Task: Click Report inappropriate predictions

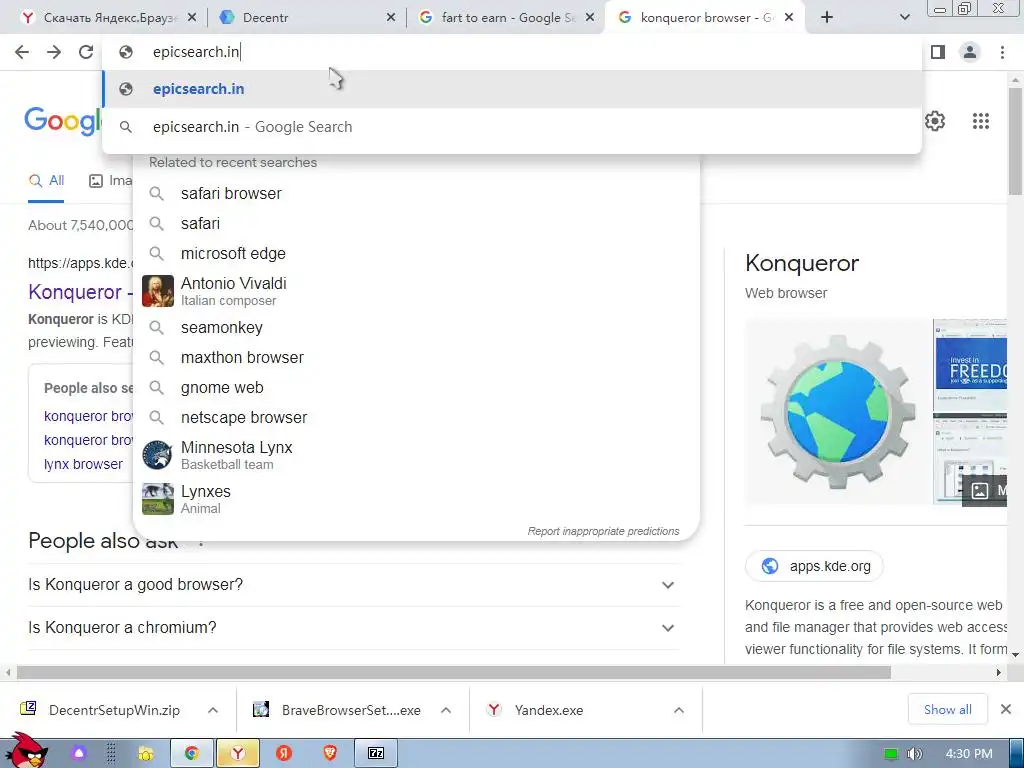Action: click(603, 531)
